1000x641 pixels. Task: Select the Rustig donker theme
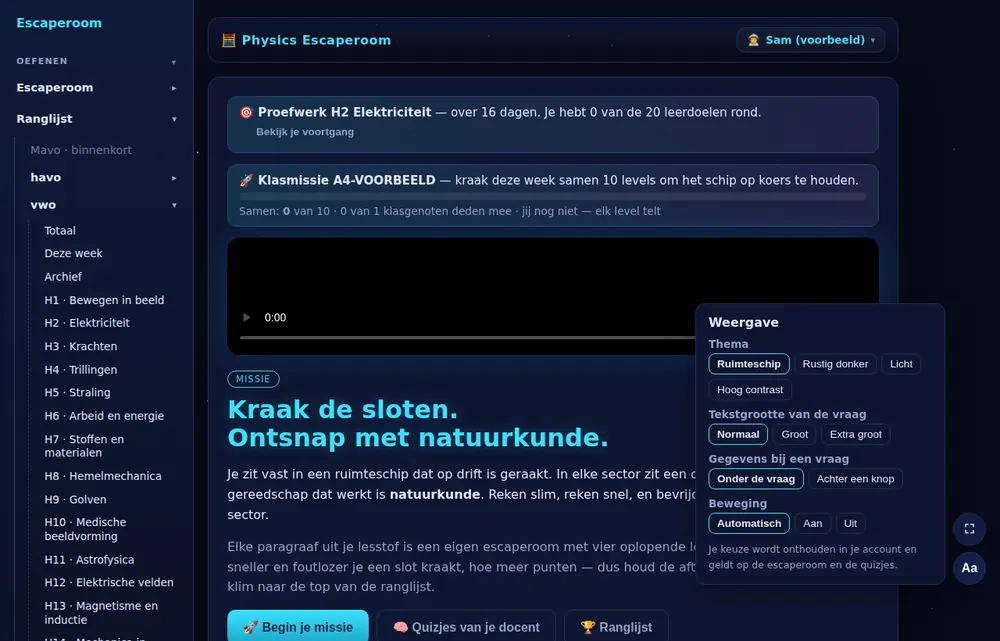click(x=835, y=364)
